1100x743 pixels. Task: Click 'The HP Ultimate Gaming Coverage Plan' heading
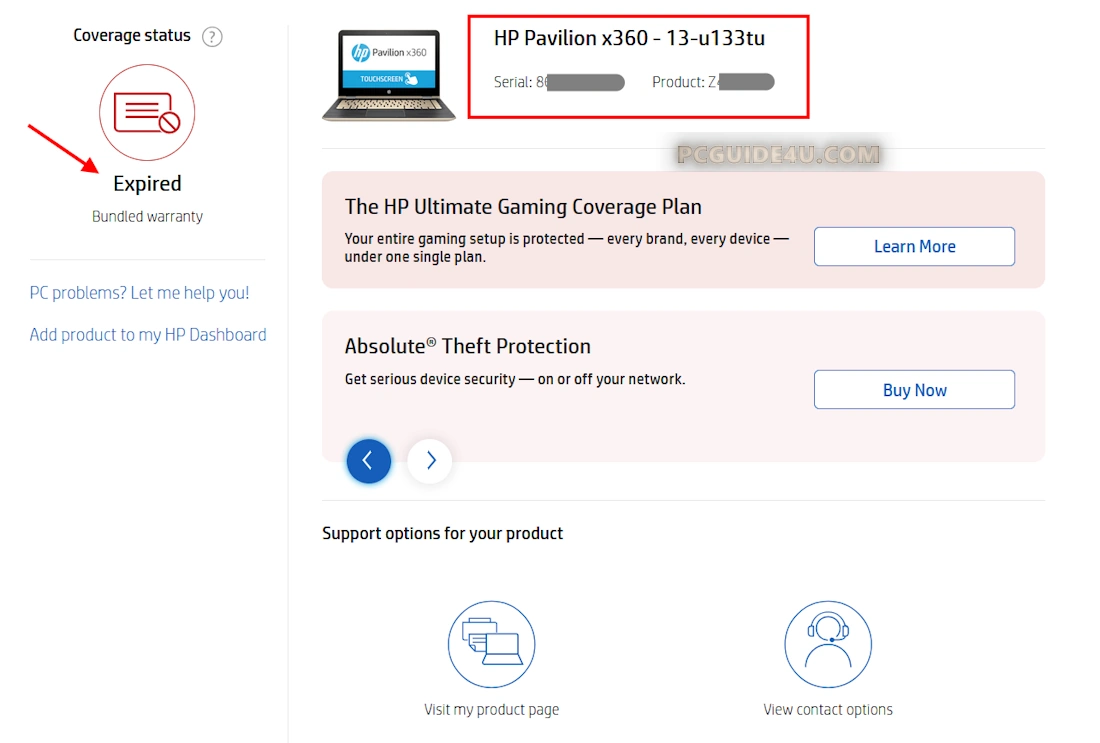pos(523,207)
